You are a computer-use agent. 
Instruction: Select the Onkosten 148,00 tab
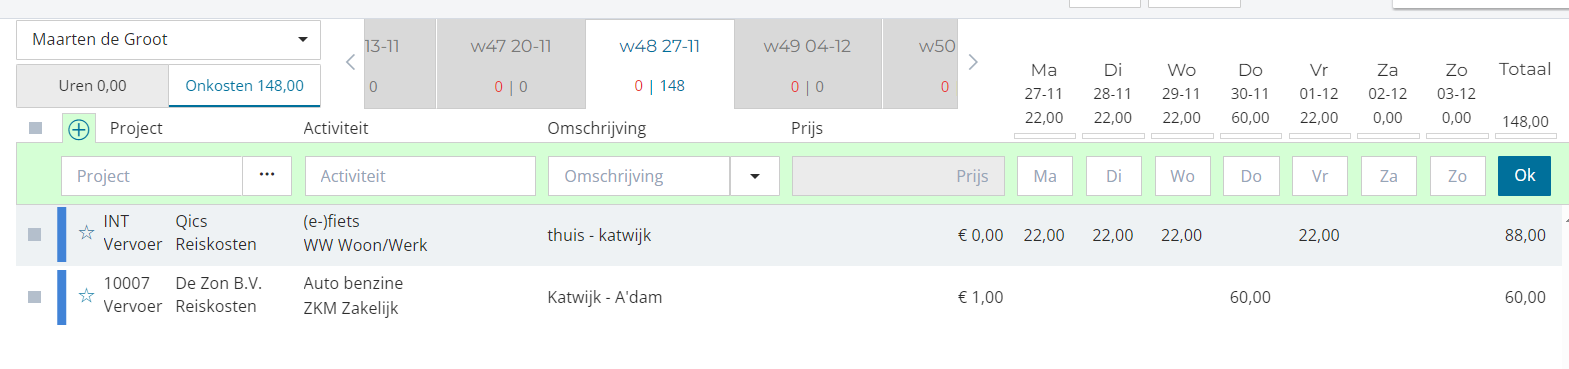[245, 86]
